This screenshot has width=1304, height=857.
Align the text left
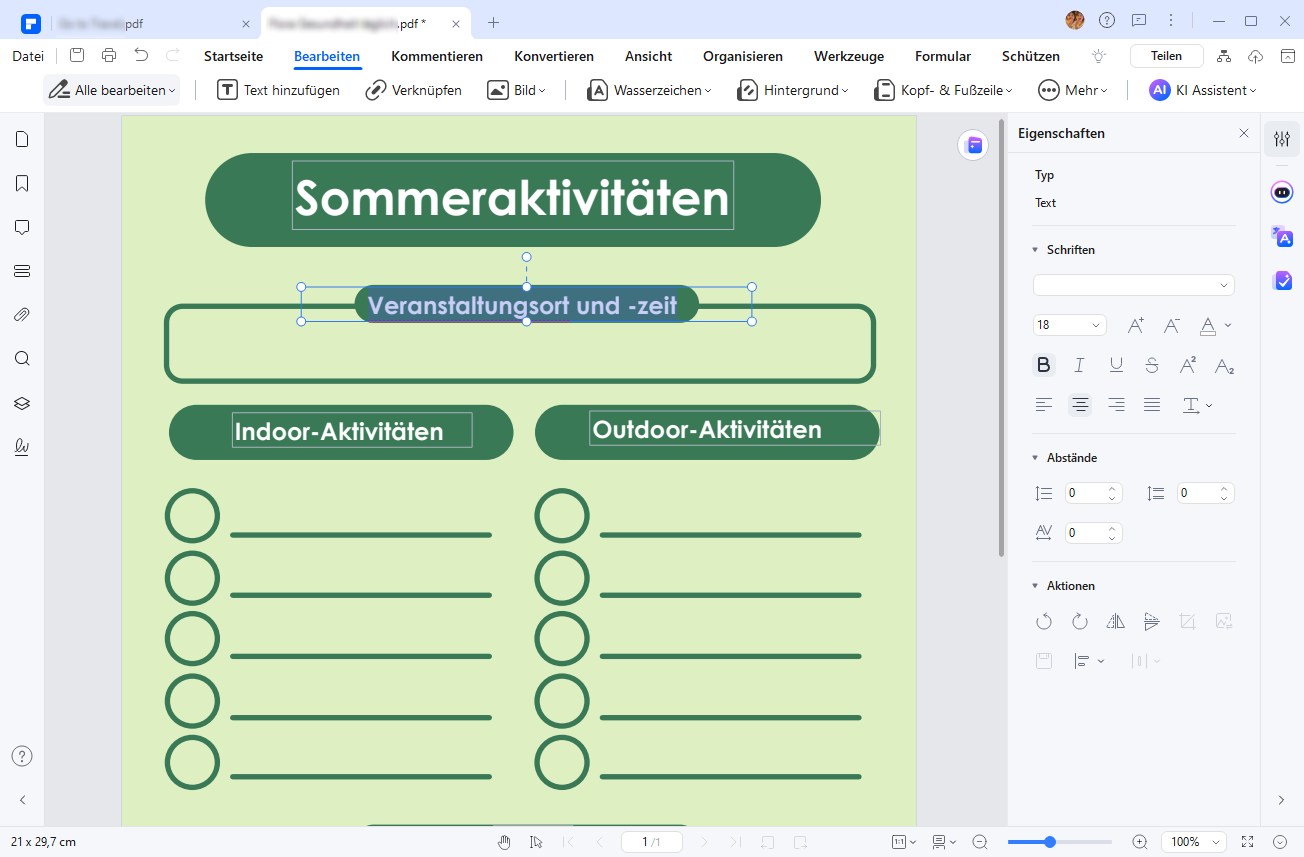pyautogui.click(x=1044, y=405)
